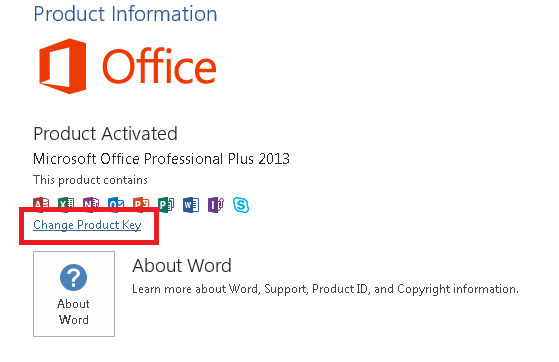559x362 pixels.
Task: Click the About Word button label
Action: pos(74,312)
